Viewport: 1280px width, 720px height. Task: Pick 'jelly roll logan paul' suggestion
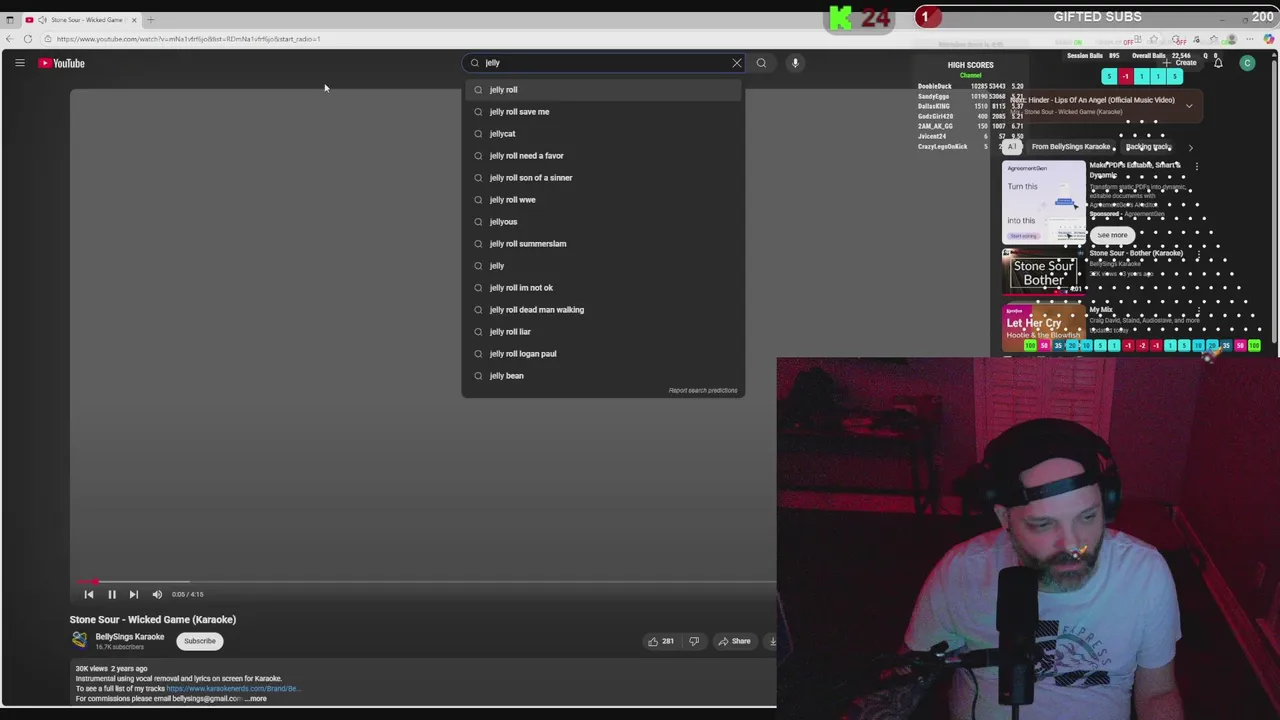602,354
